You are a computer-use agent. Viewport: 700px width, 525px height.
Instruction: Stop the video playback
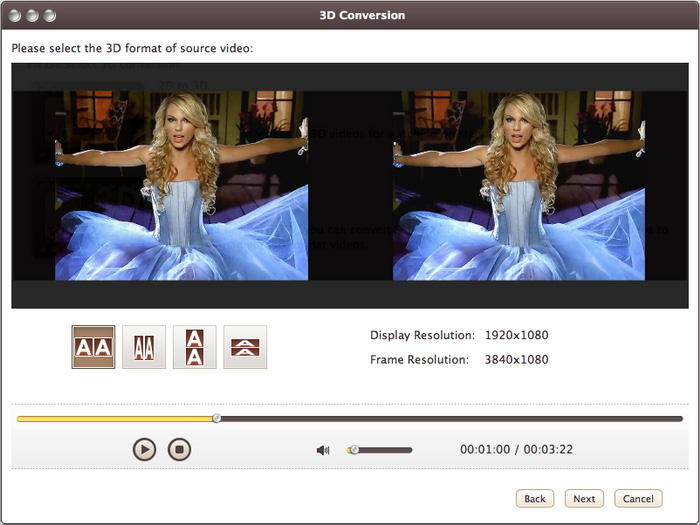178,449
